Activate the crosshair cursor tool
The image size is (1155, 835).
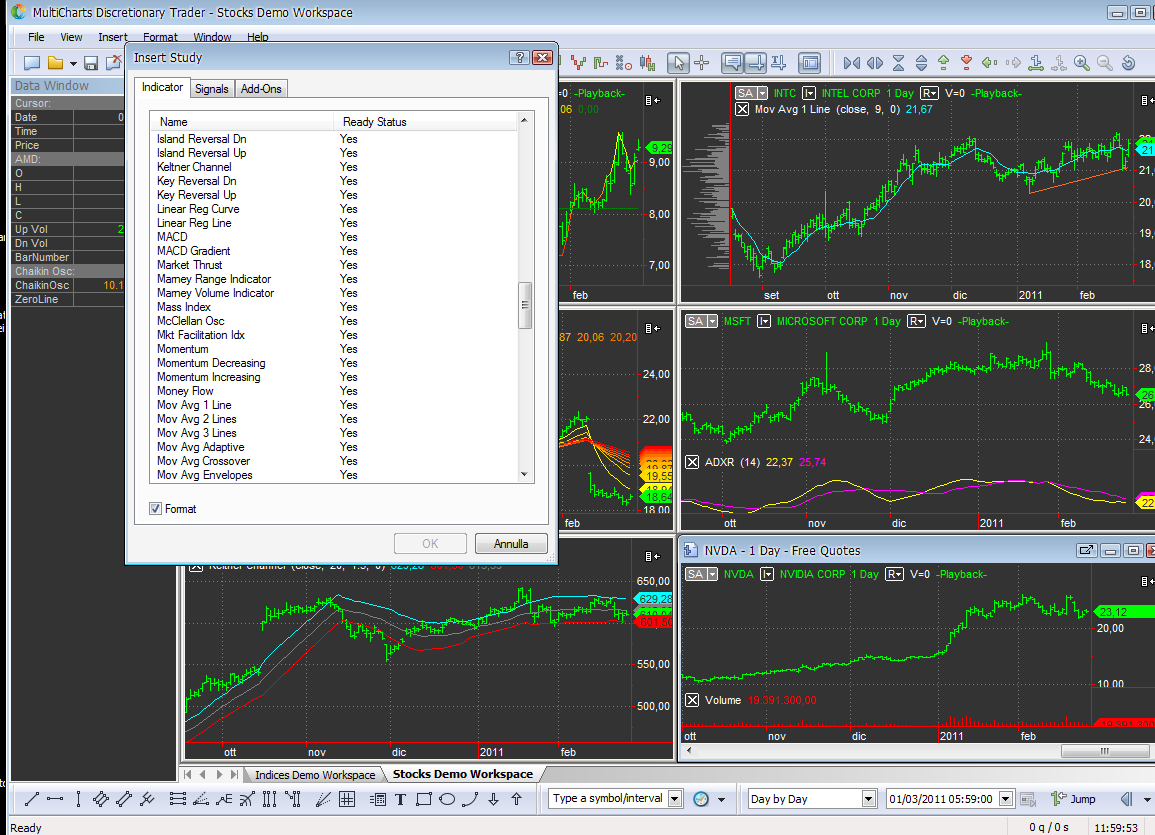pos(701,63)
